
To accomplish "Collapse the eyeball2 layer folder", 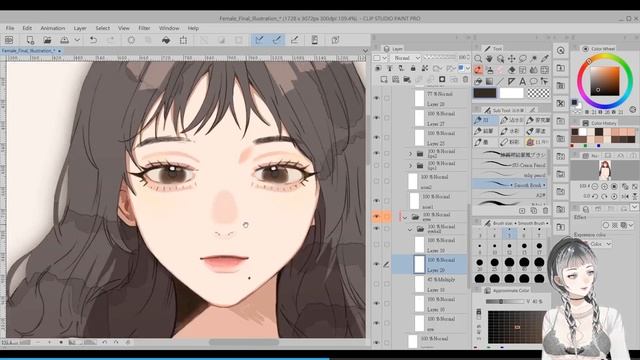I will 410,229.
